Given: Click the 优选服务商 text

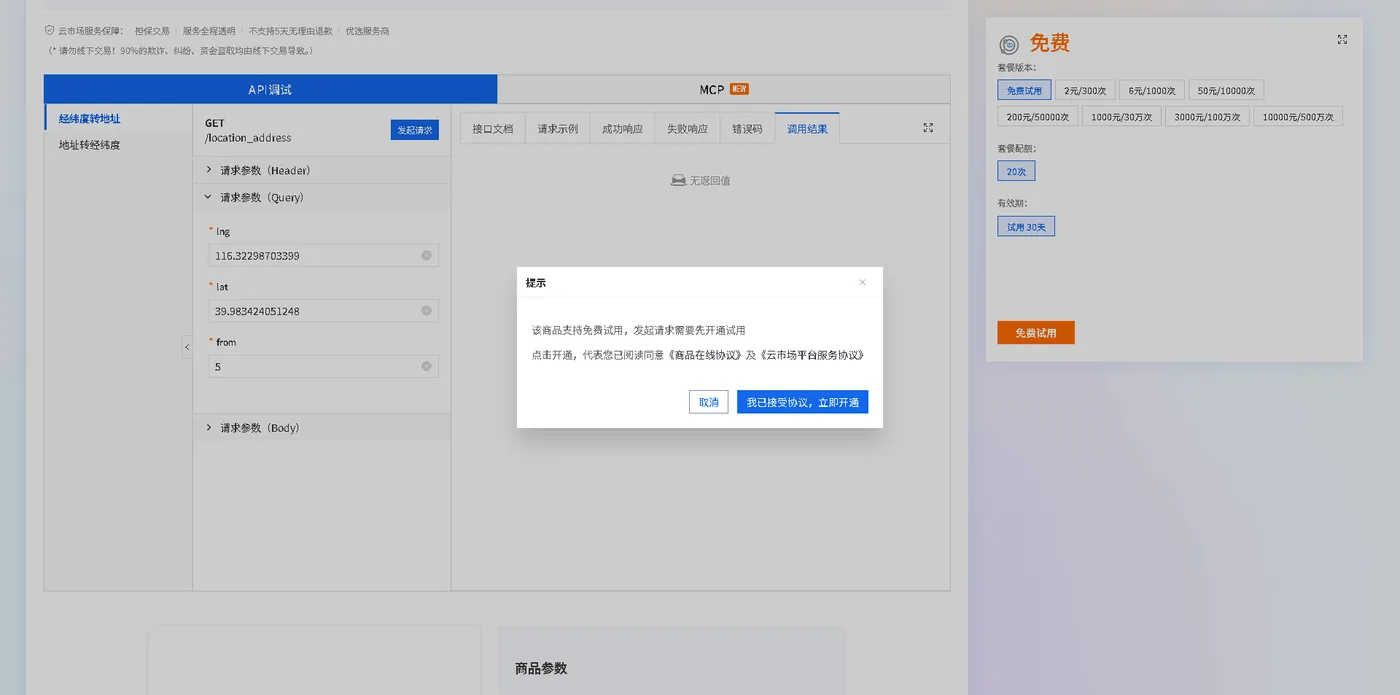Looking at the screenshot, I should click(x=367, y=31).
